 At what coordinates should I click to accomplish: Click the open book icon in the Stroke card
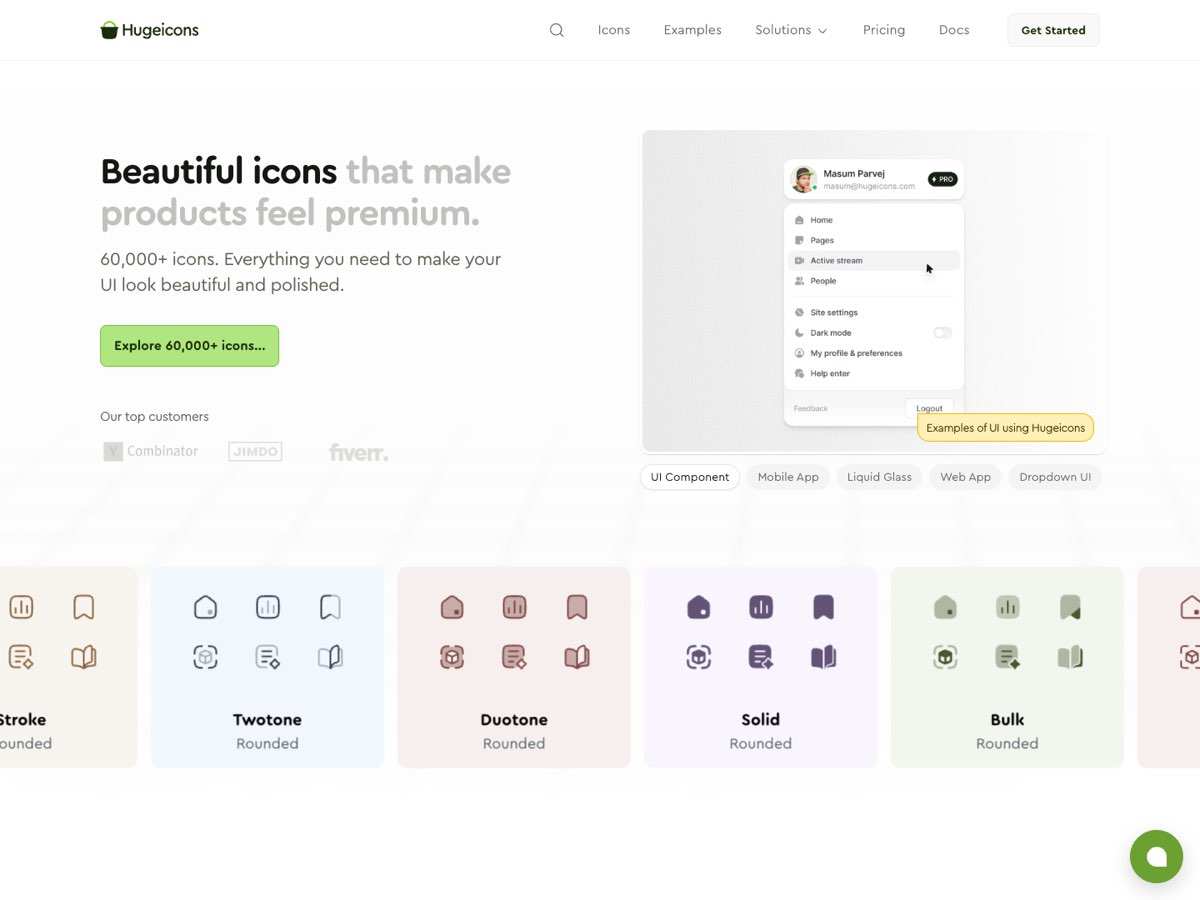click(x=84, y=657)
